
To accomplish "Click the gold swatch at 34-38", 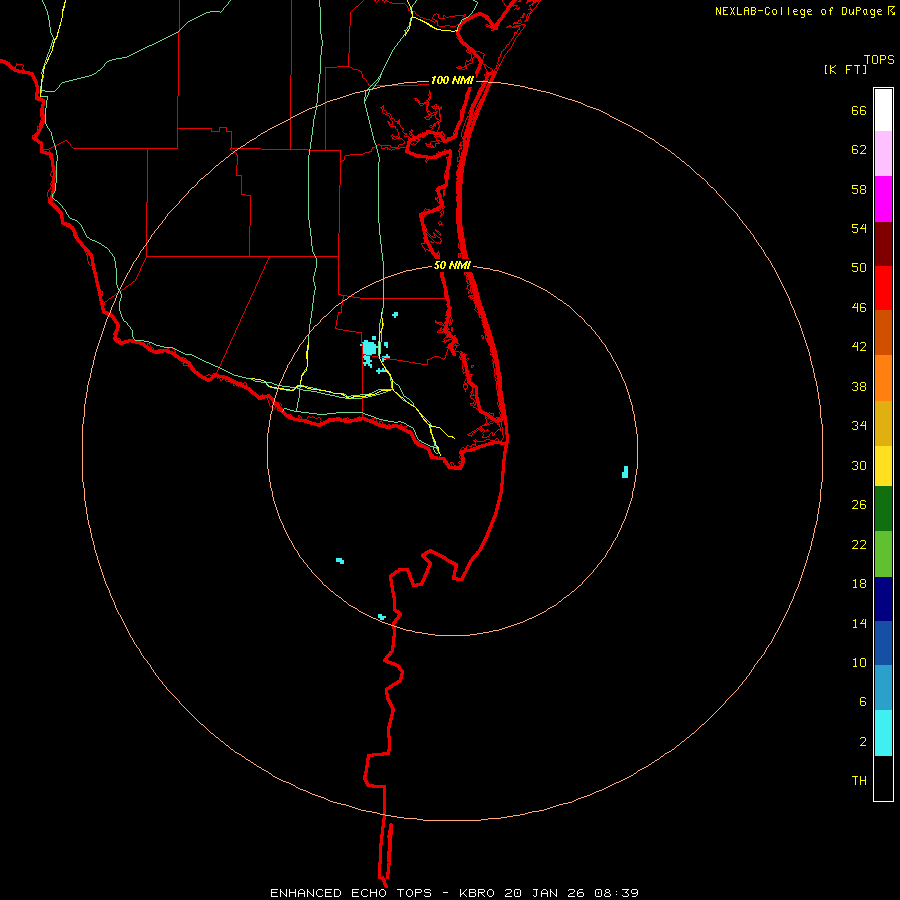I will coord(883,423).
